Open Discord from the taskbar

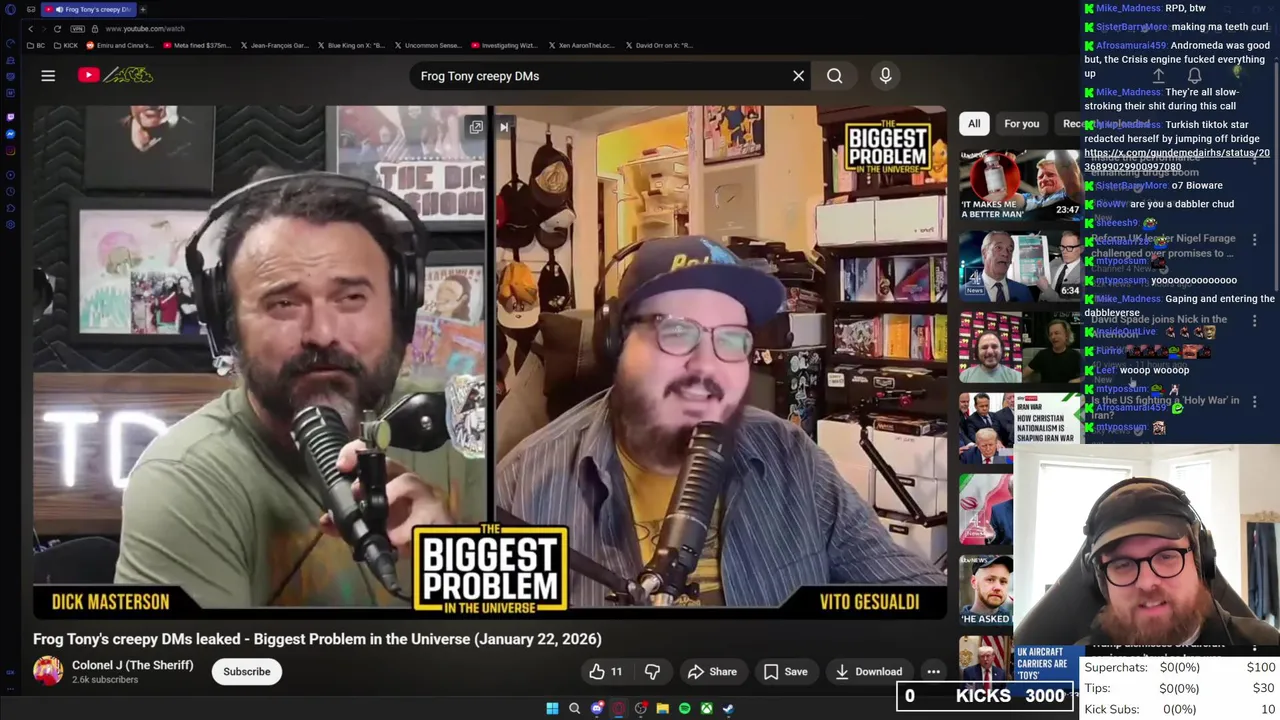point(597,708)
